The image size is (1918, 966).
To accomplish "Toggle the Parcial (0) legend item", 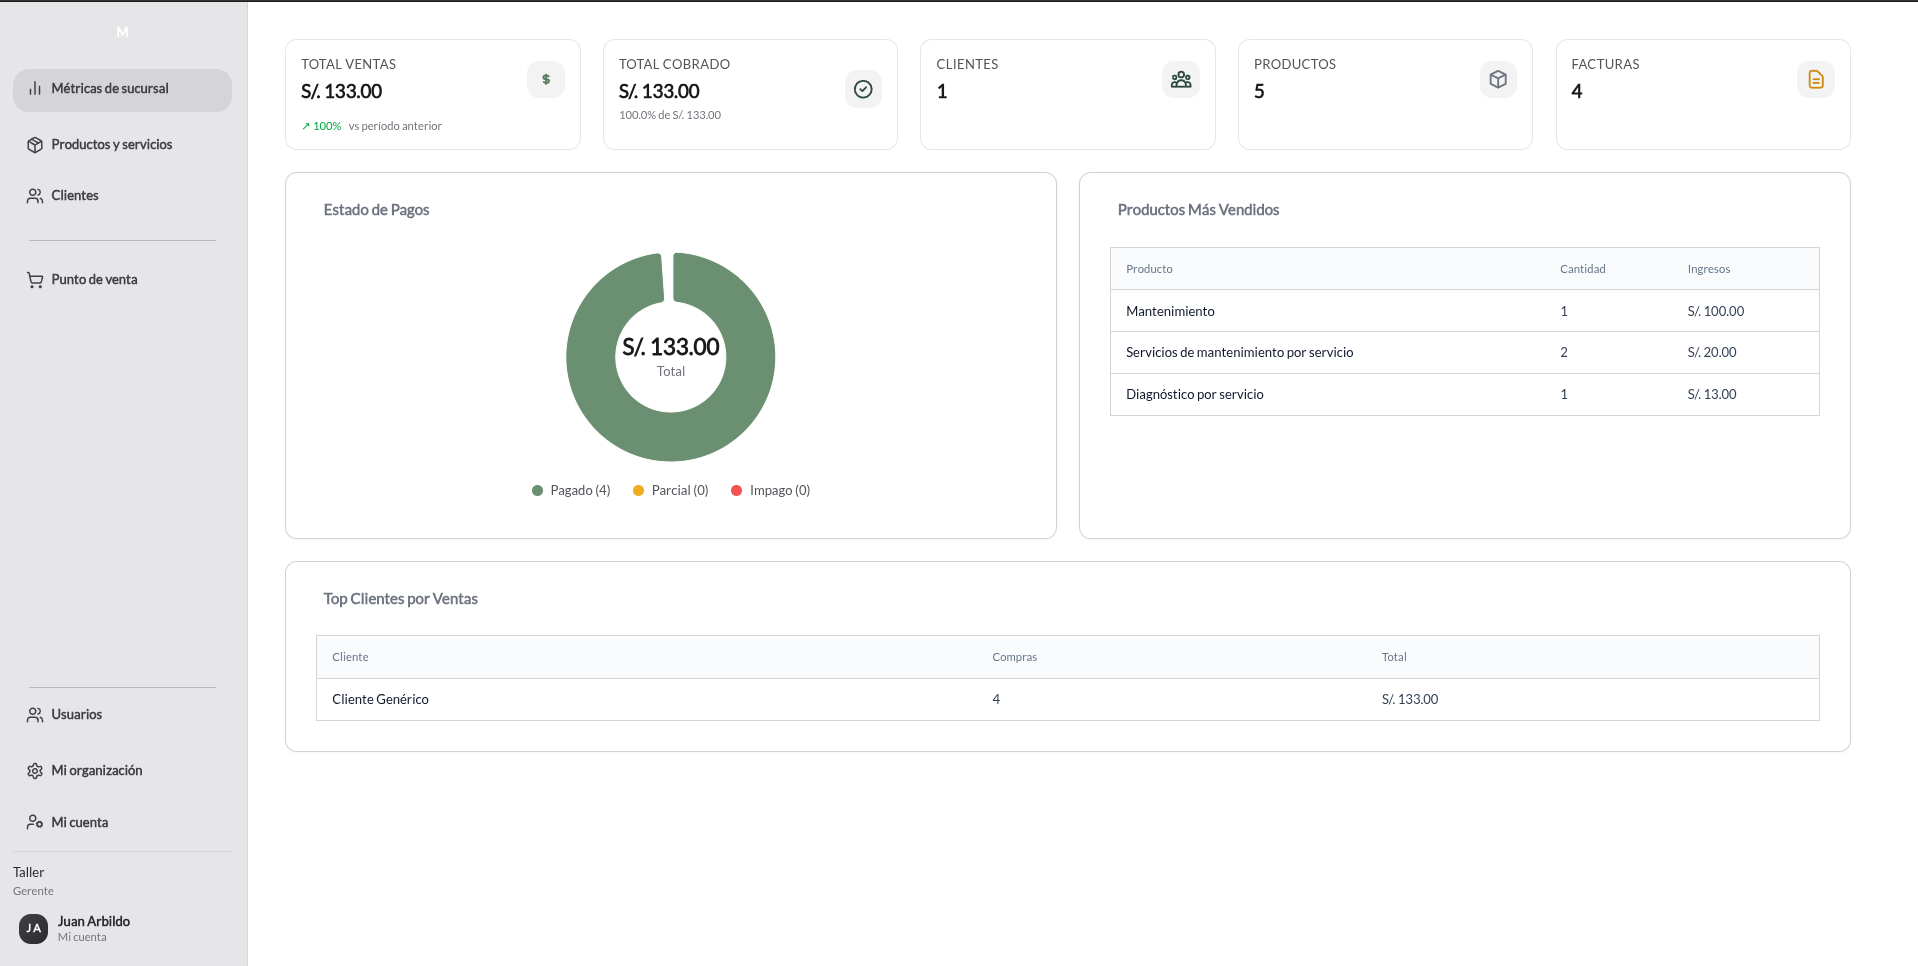I will [x=669, y=490].
